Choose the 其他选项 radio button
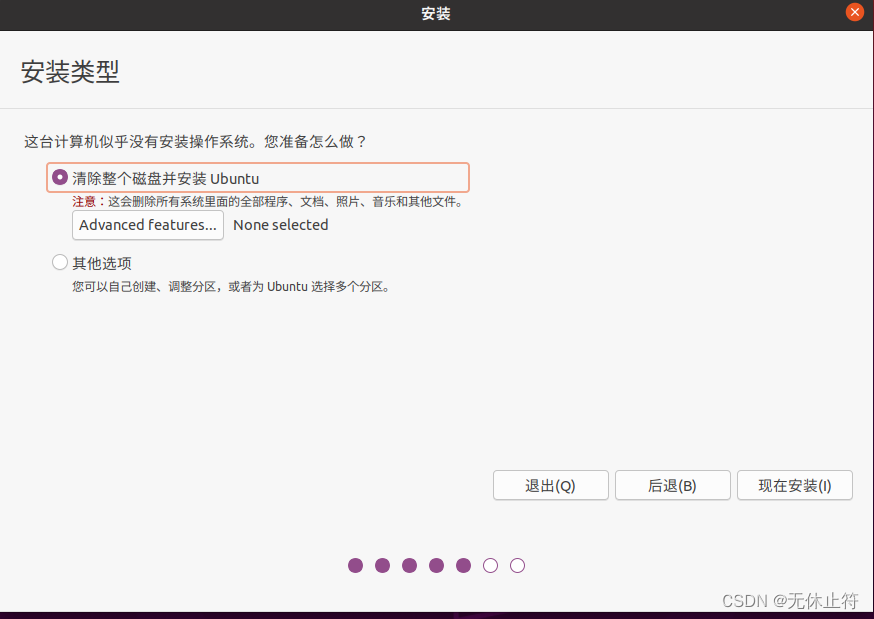The height and width of the screenshot is (619, 874). click(x=60, y=263)
